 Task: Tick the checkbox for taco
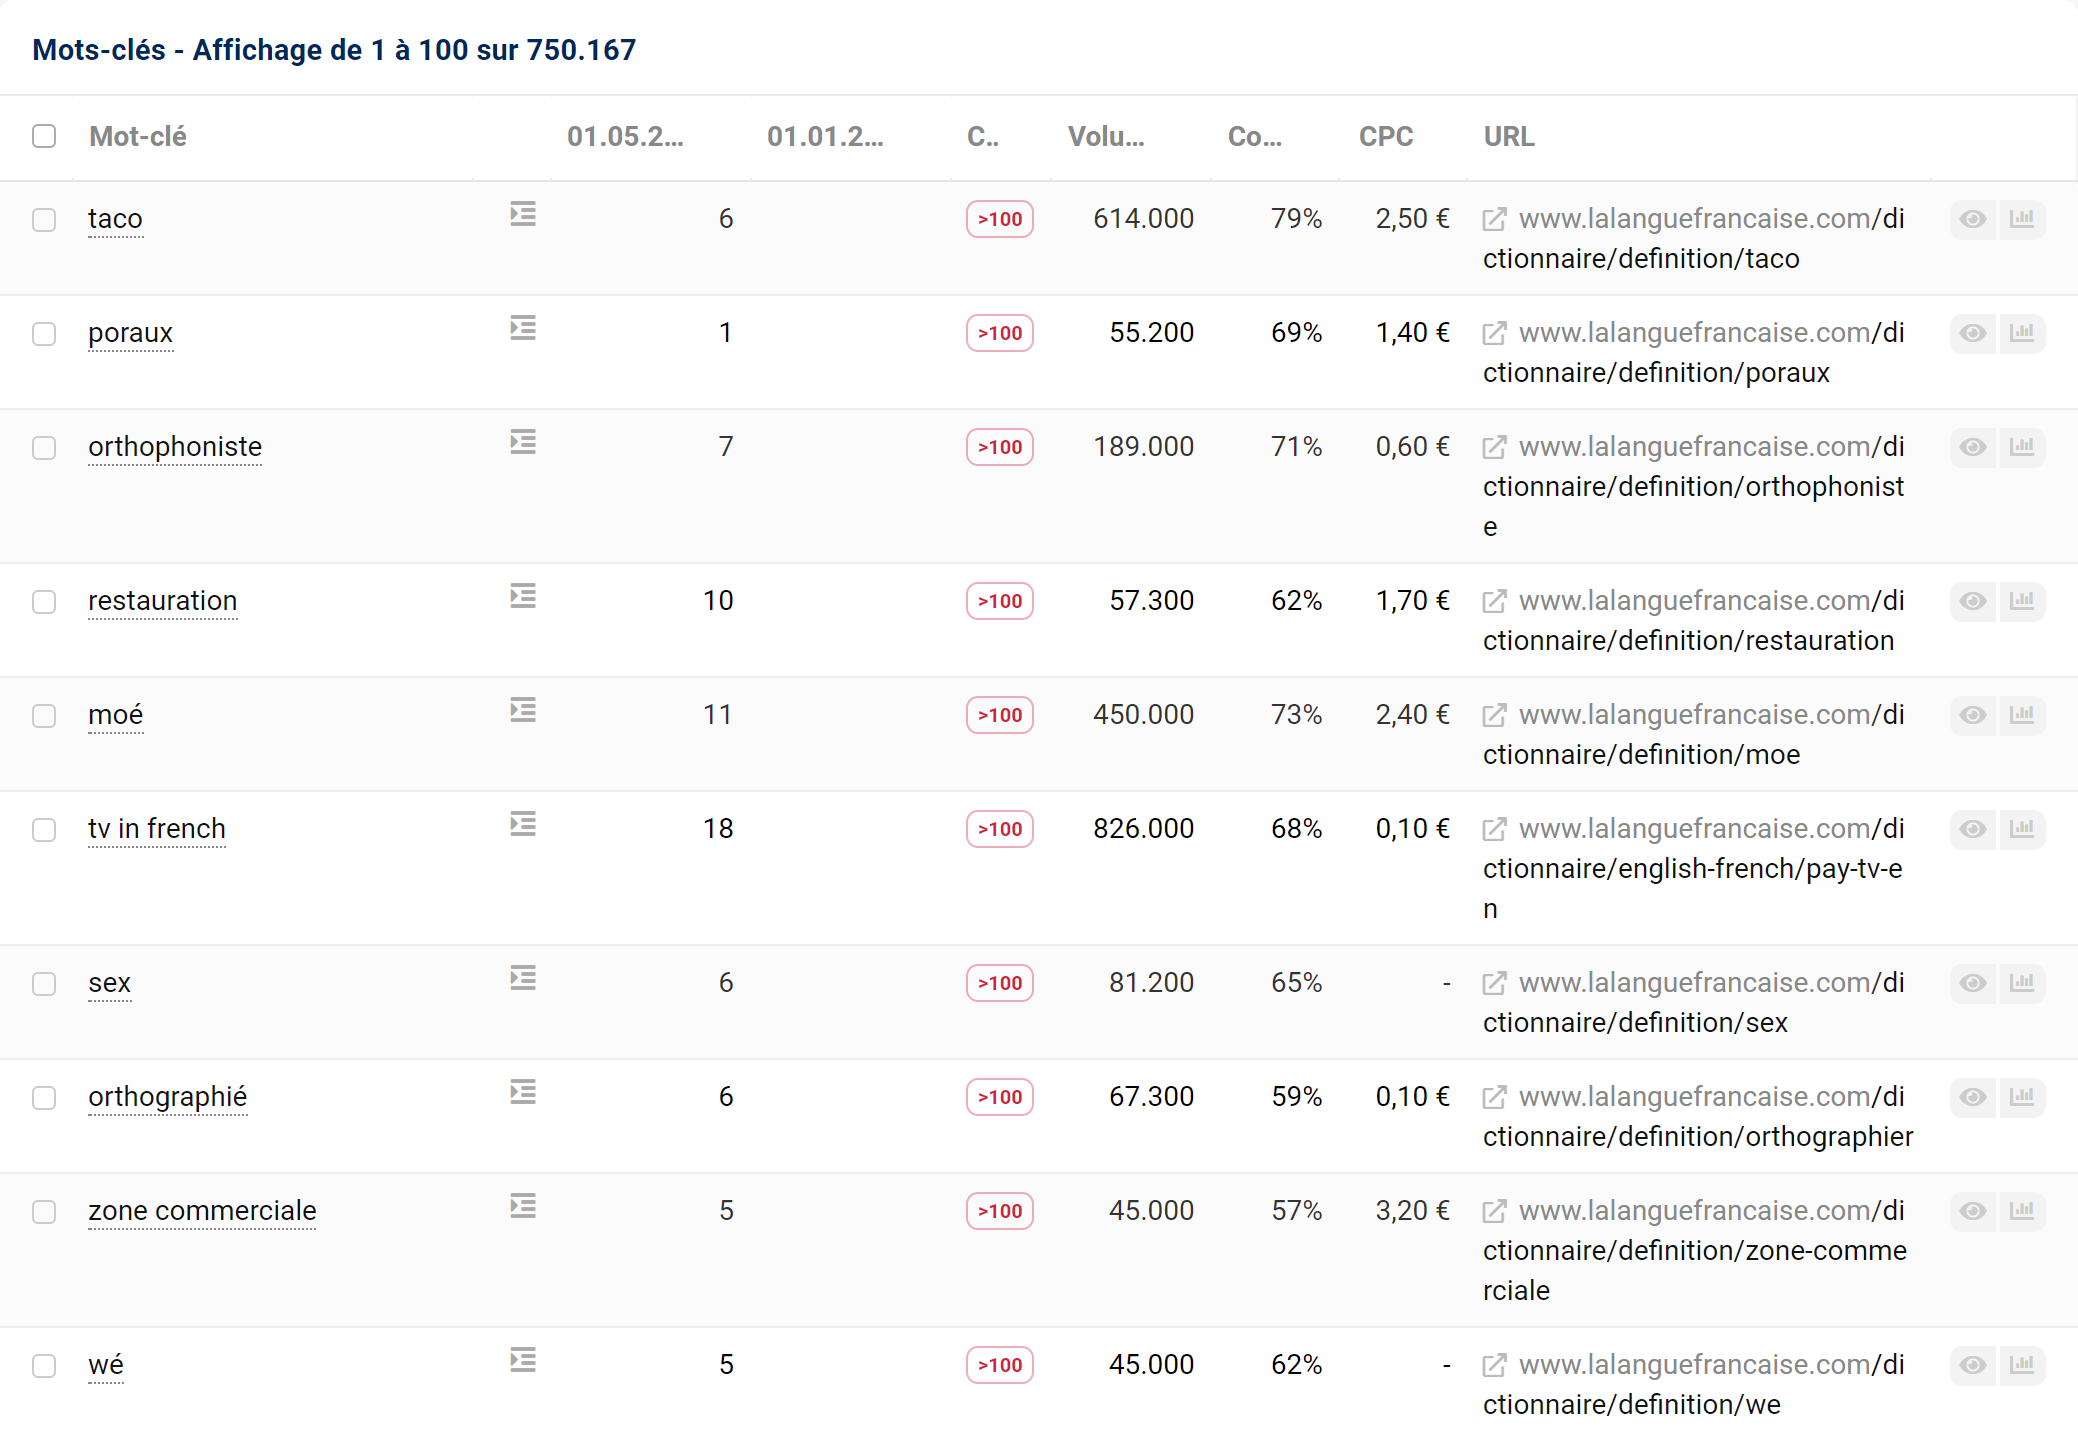tap(44, 220)
